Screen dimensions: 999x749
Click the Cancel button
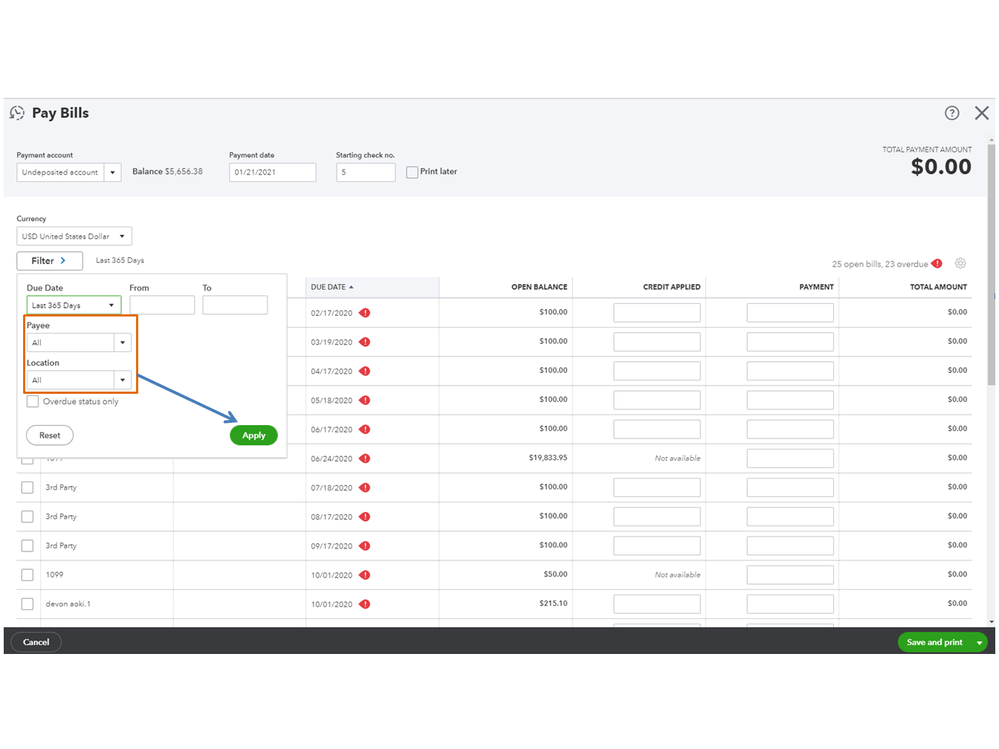[36, 642]
